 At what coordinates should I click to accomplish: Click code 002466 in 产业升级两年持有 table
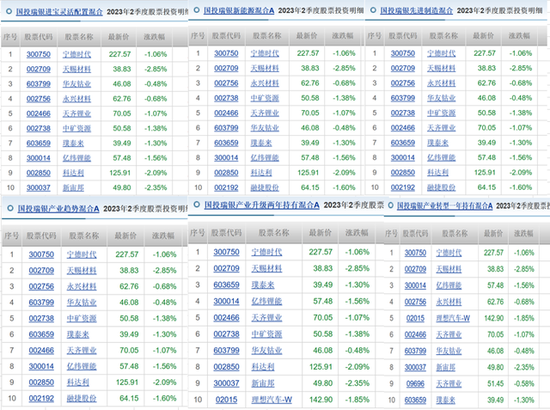[226, 318]
